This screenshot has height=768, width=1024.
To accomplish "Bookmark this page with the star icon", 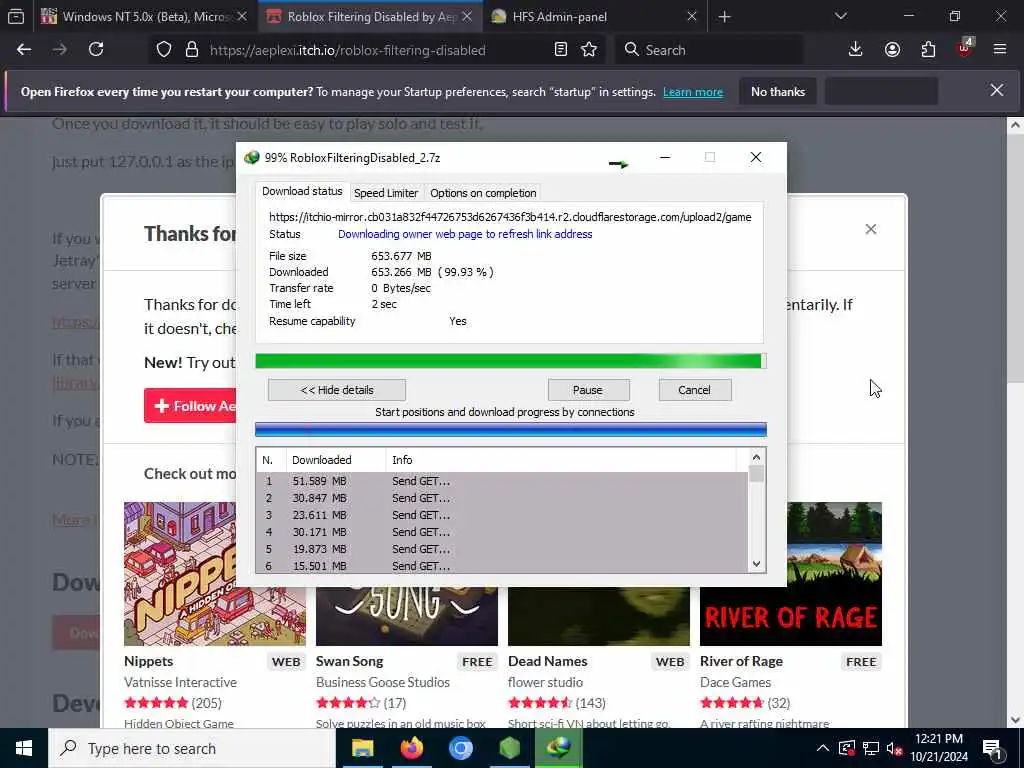I will [x=589, y=50].
